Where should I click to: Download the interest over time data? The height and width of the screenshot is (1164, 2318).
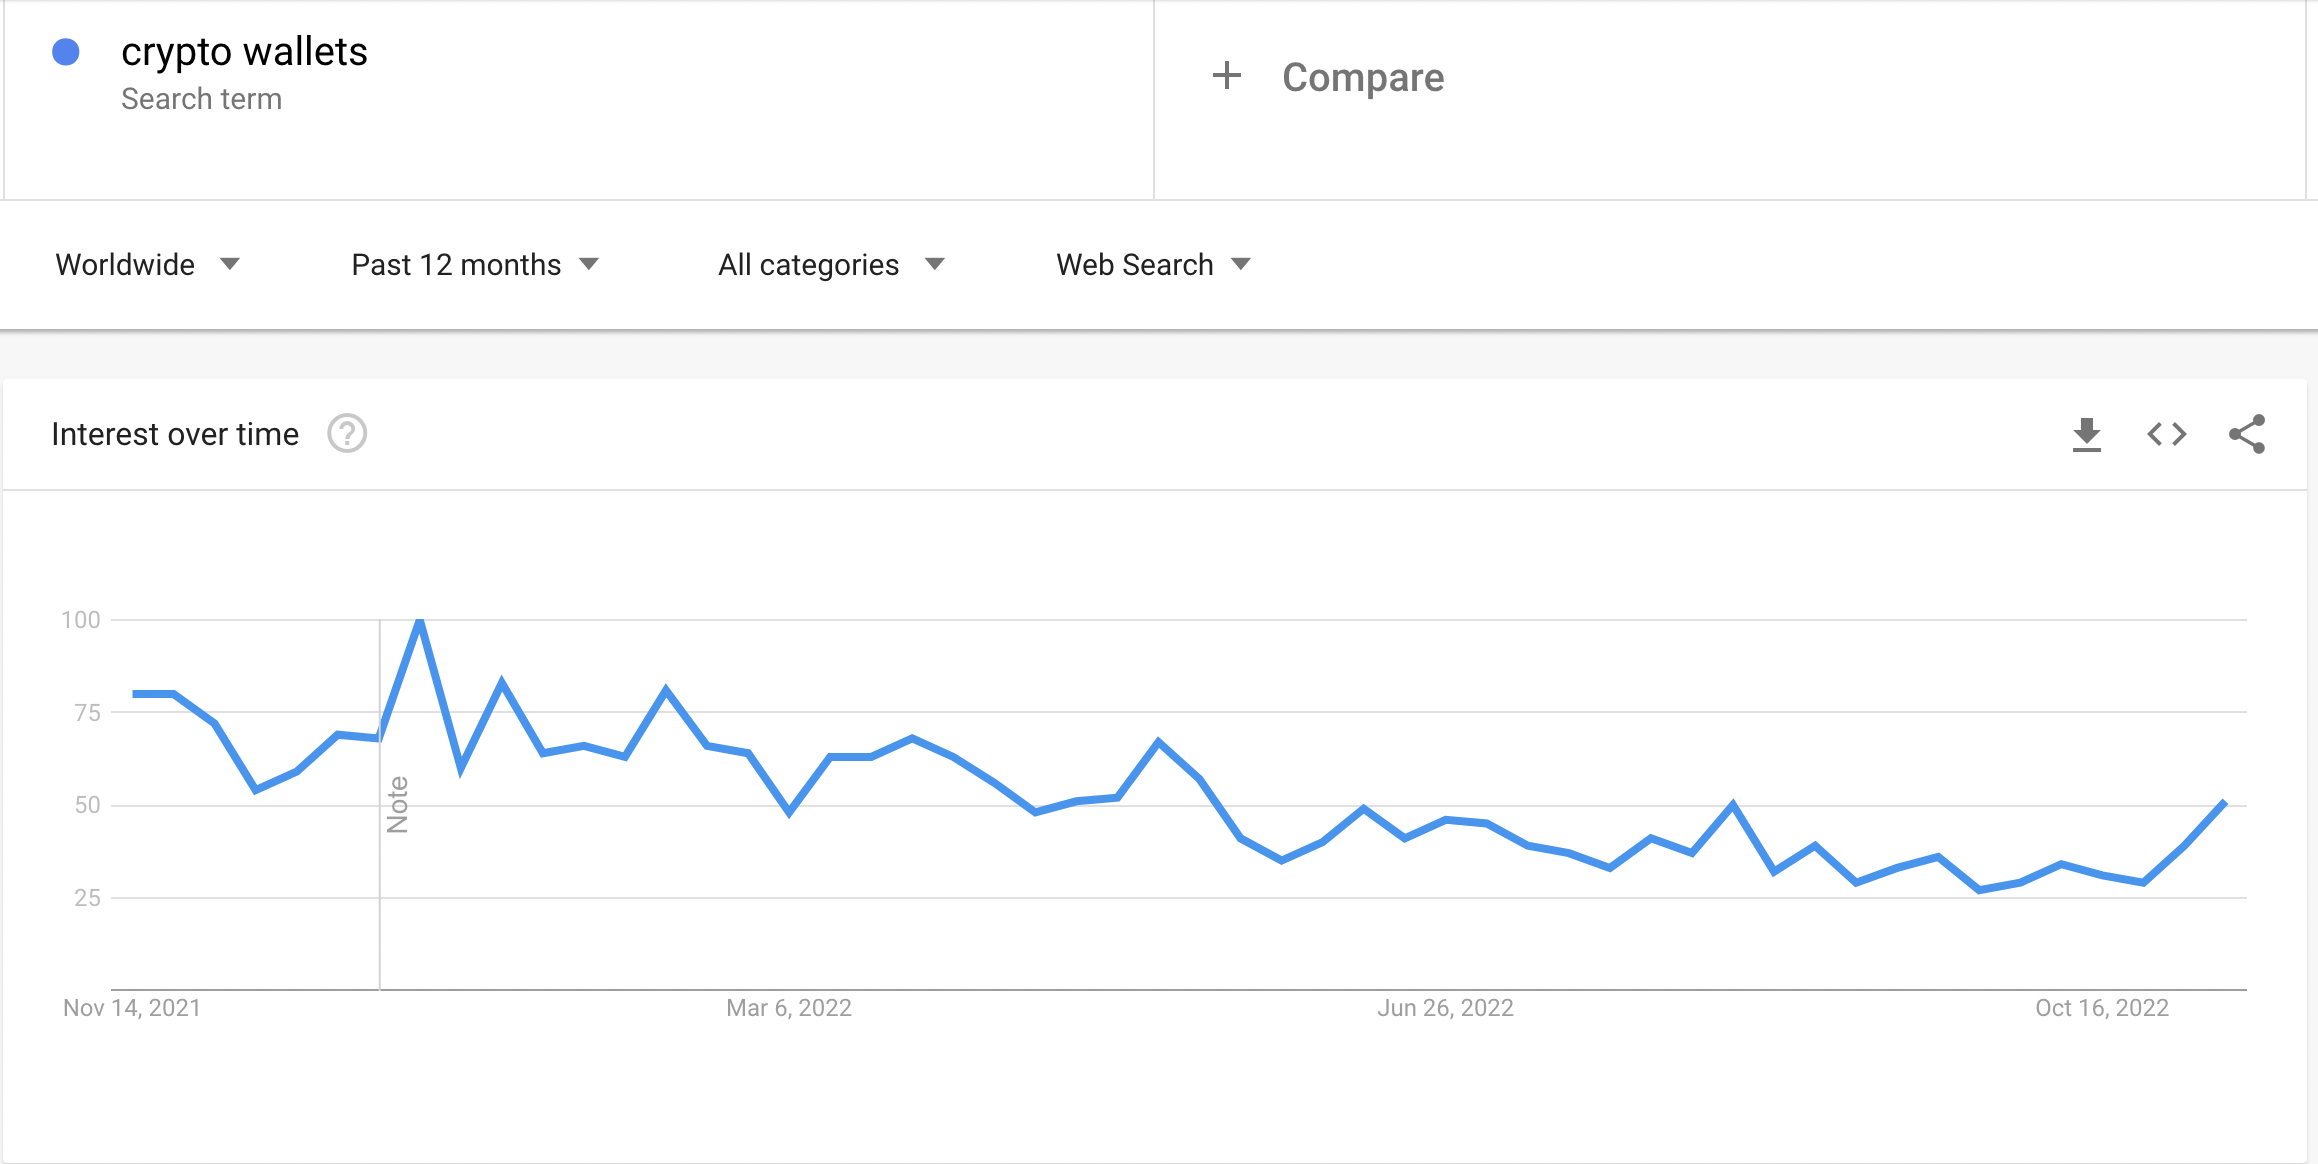2086,435
